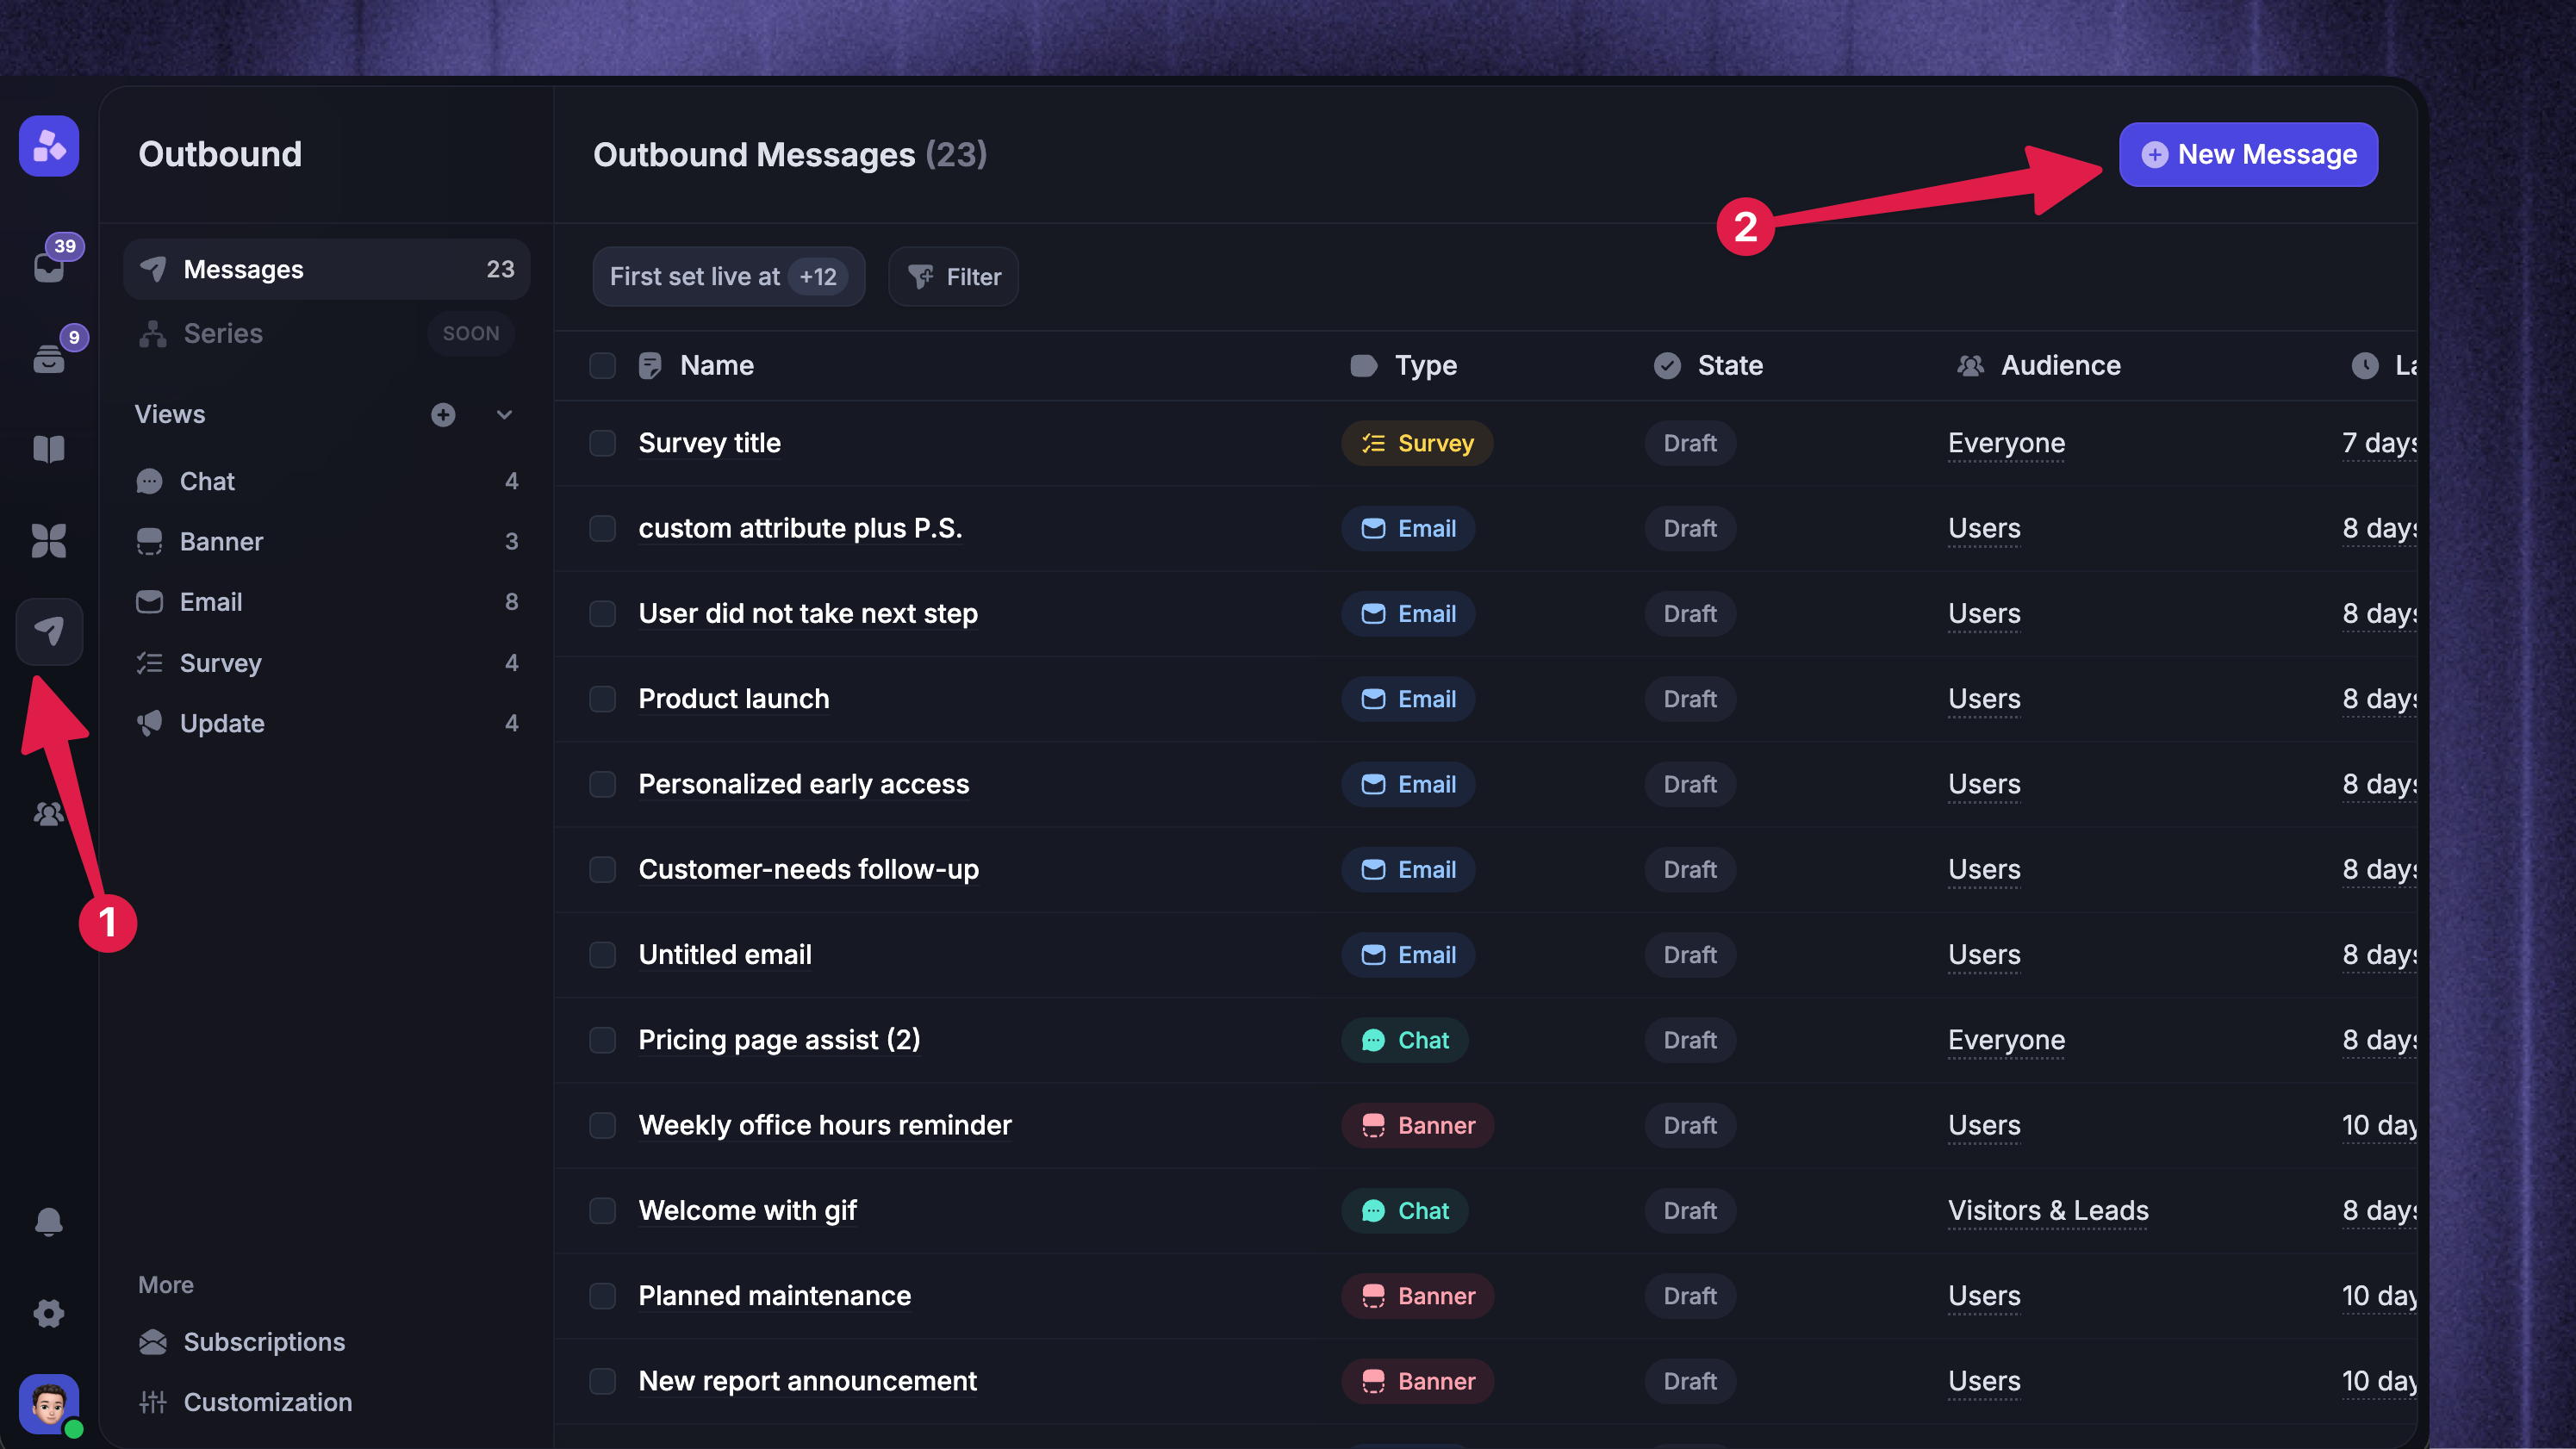
Task: Open the Outbound paper plane icon
Action: pyautogui.click(x=49, y=631)
